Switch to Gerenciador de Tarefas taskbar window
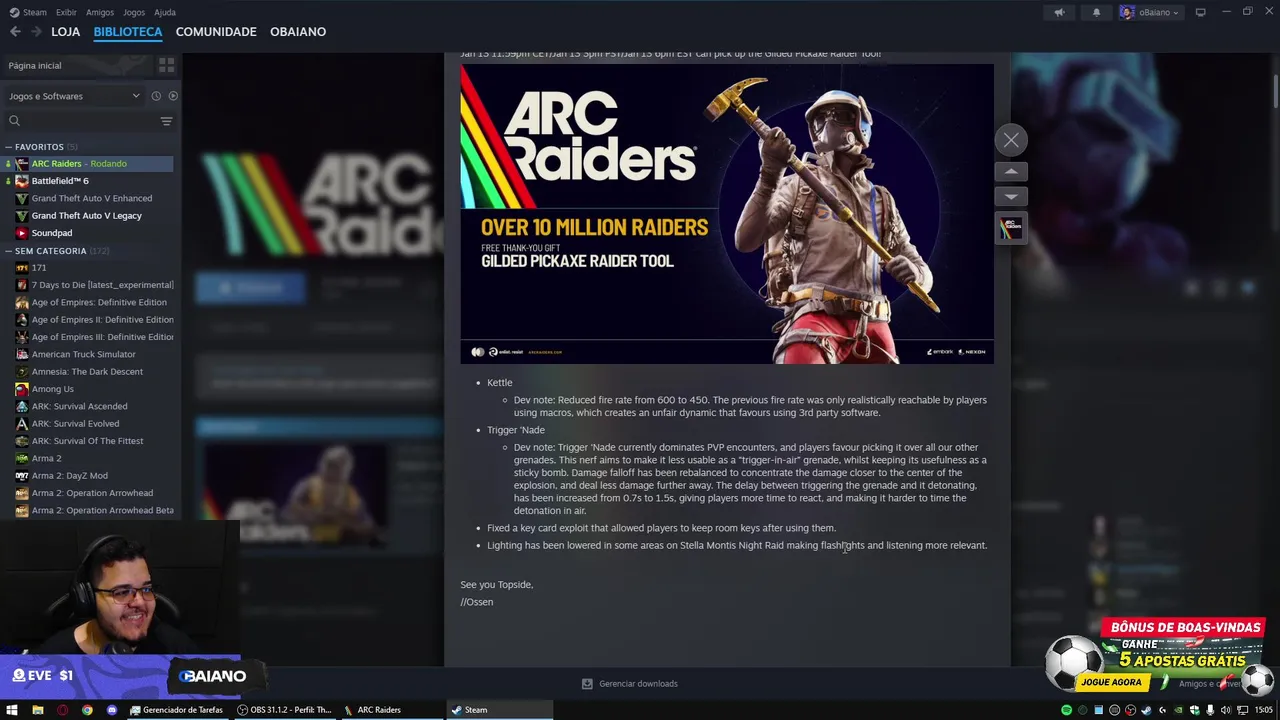The width and height of the screenshot is (1280, 720). (176, 710)
